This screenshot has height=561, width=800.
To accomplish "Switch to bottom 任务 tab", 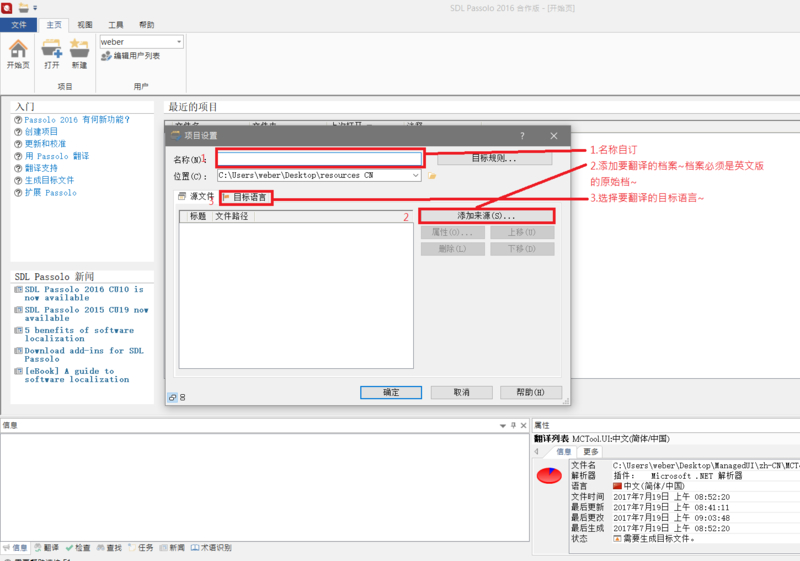I will pyautogui.click(x=141, y=548).
